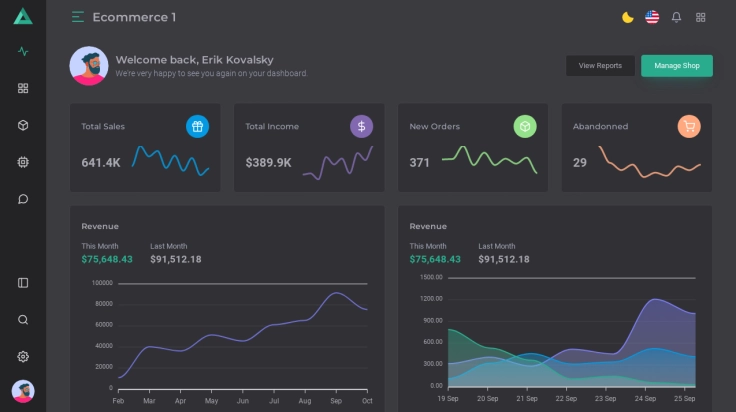Click the green triangle logo in sidebar

pyautogui.click(x=23, y=17)
